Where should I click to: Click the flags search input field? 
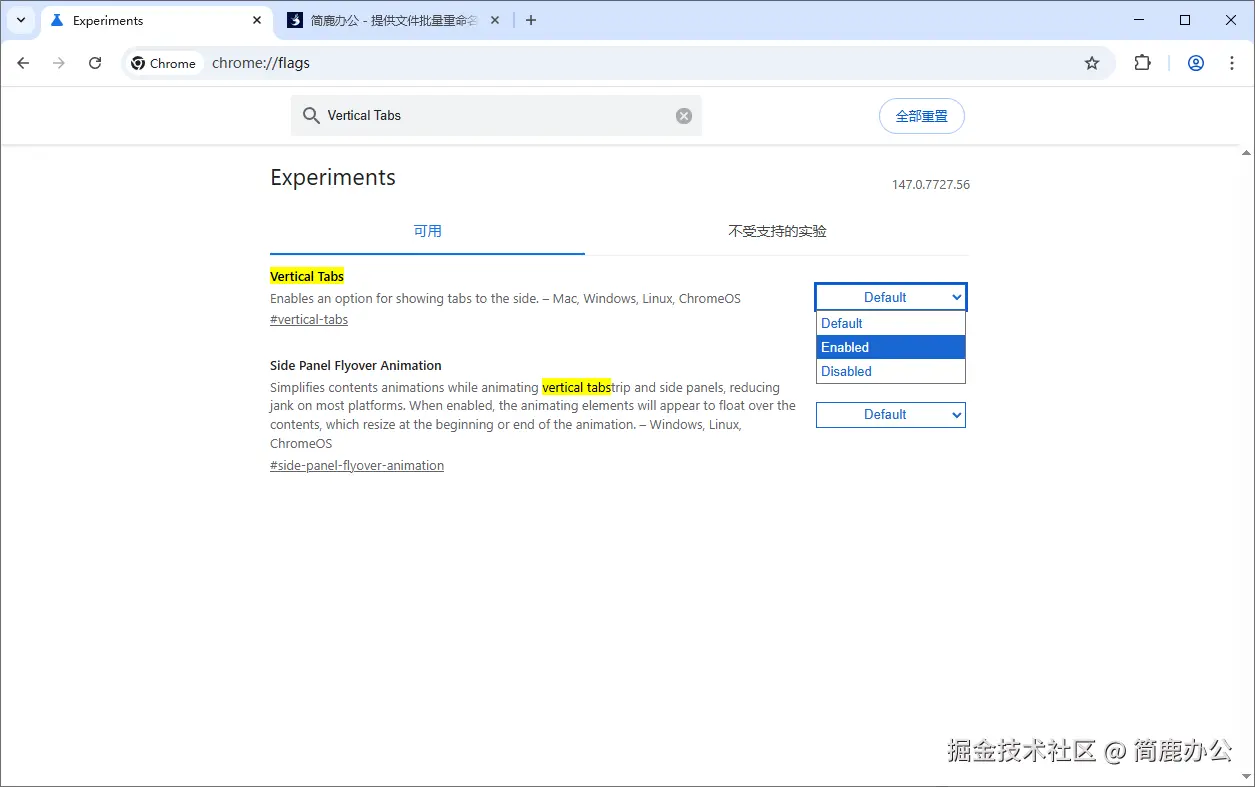tap(496, 116)
